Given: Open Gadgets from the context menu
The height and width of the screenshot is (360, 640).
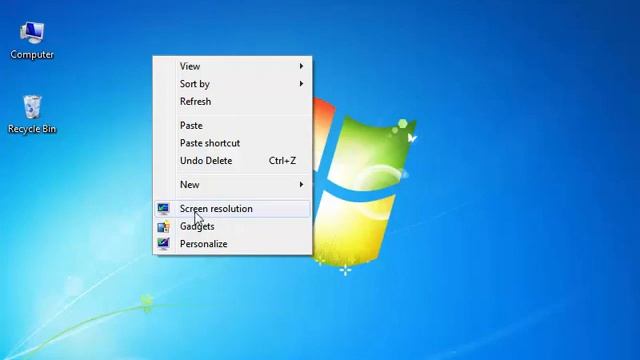Looking at the screenshot, I should (232, 226).
